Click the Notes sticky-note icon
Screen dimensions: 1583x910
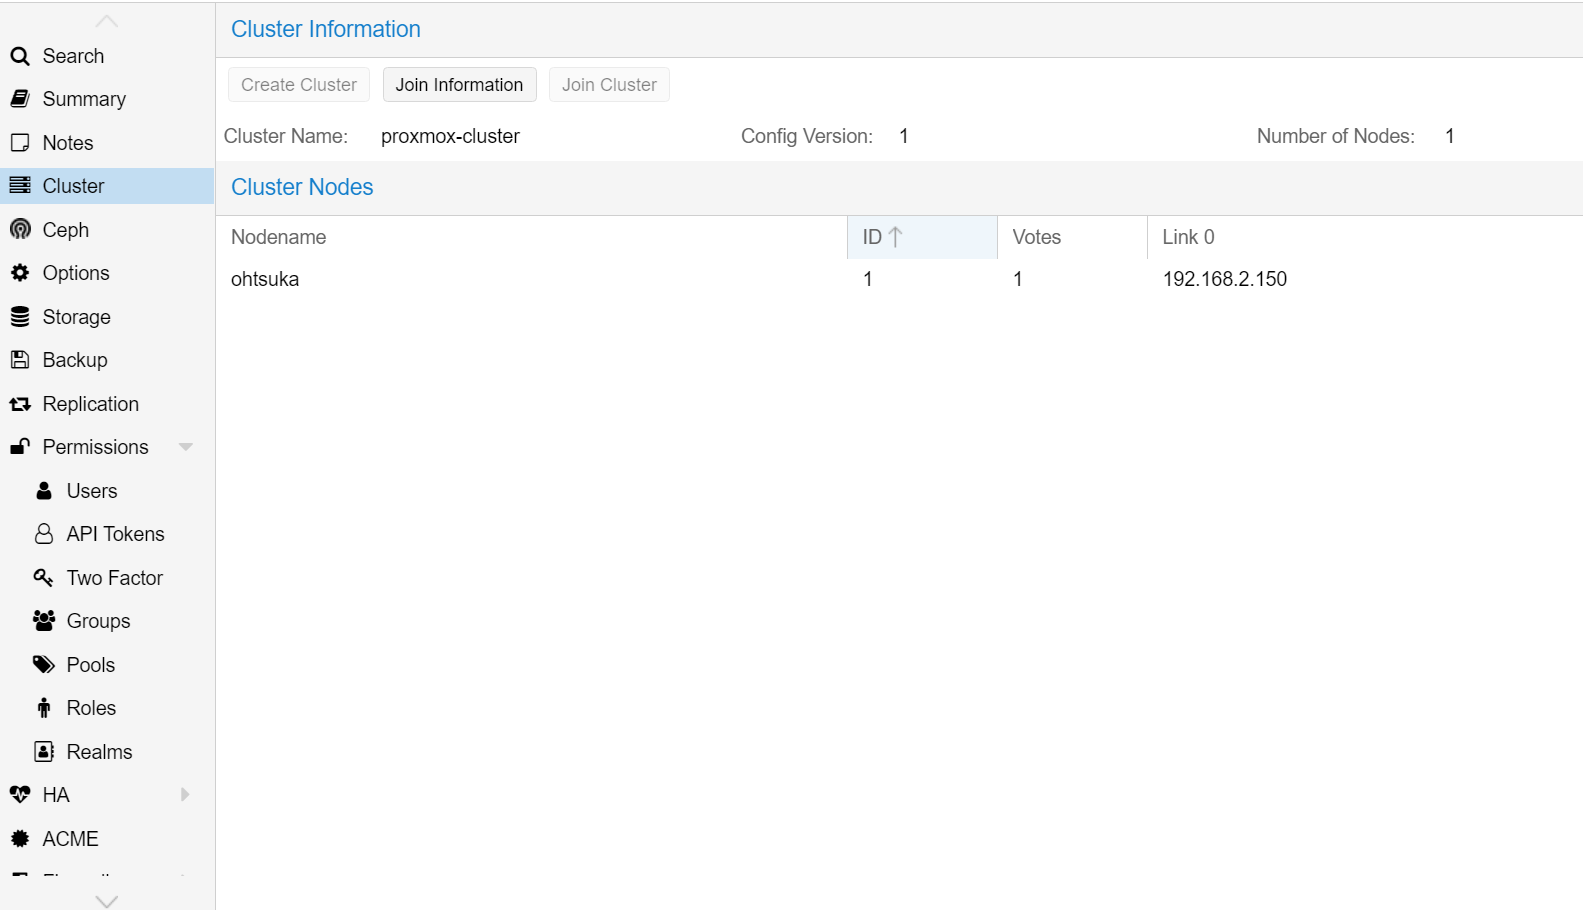tap(20, 143)
